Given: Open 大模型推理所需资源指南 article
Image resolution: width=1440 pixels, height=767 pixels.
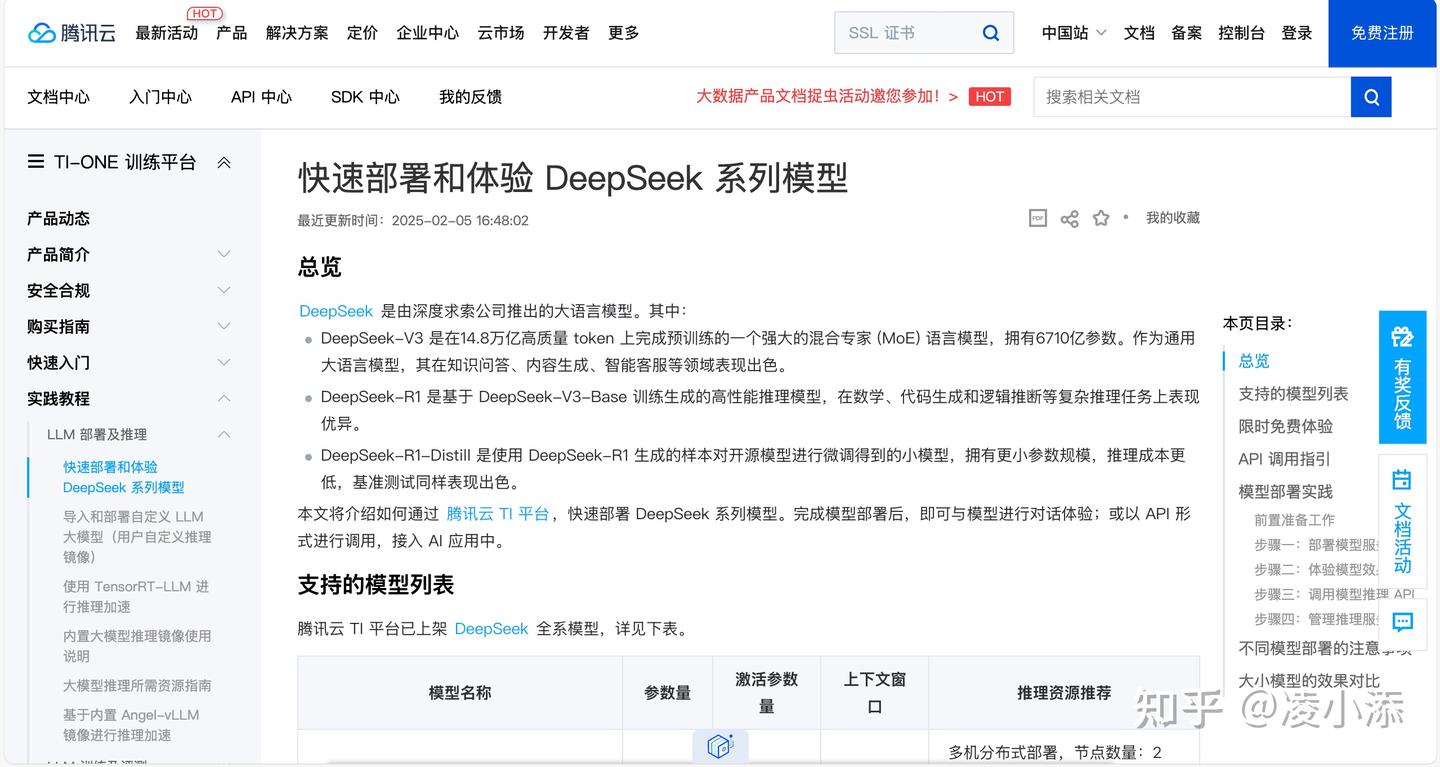Looking at the screenshot, I should pos(137,686).
